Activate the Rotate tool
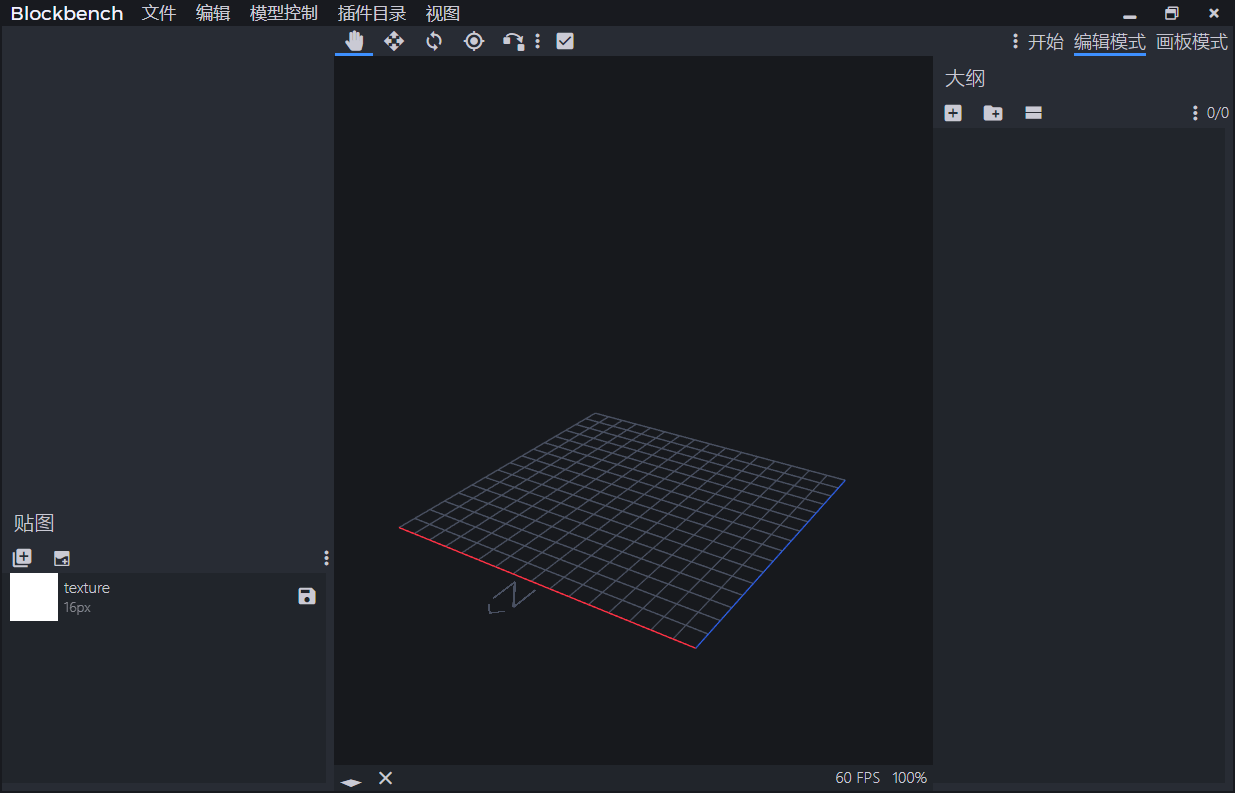This screenshot has width=1235, height=793. point(434,41)
